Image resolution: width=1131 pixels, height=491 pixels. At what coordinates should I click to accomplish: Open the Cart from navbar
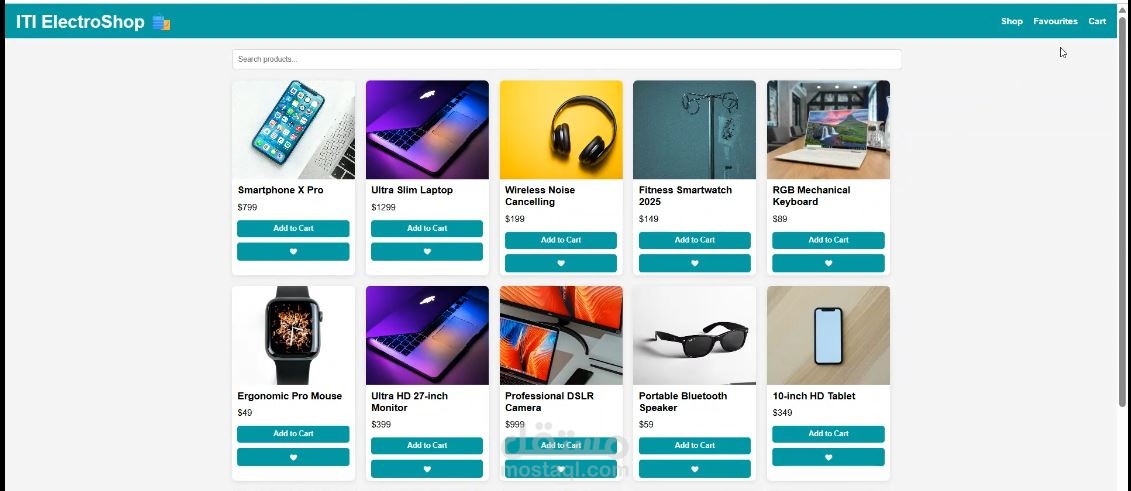click(1097, 22)
